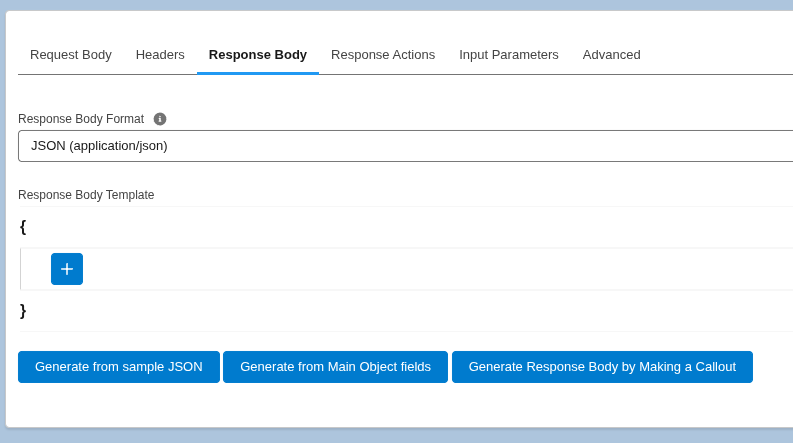This screenshot has width=793, height=443.
Task: Click the closing curly brace in template
Action: point(23,311)
